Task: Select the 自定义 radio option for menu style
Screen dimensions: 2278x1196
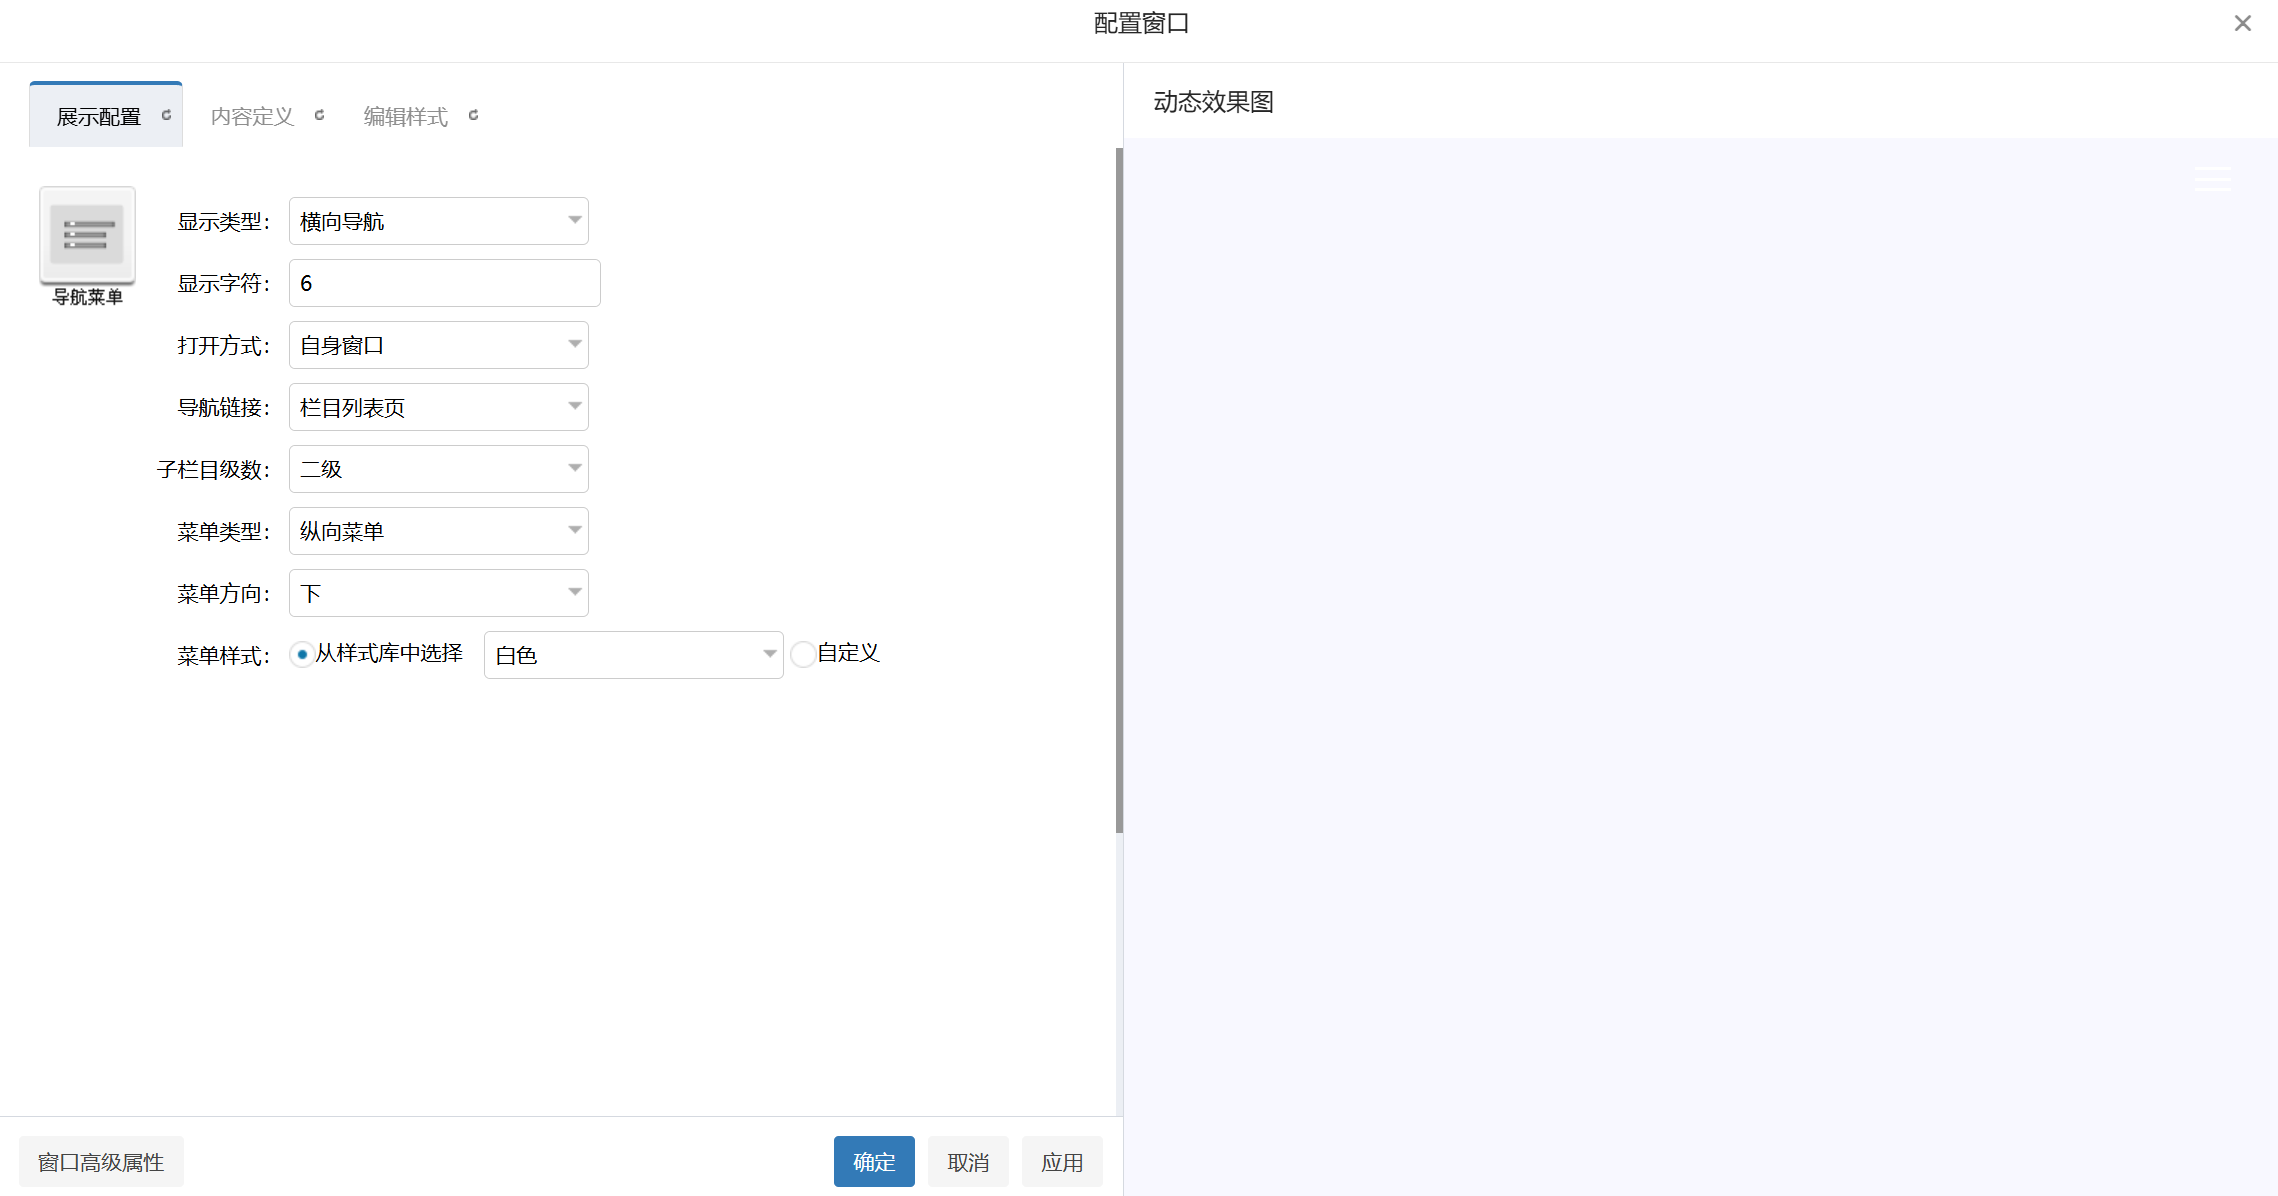Action: click(x=803, y=654)
